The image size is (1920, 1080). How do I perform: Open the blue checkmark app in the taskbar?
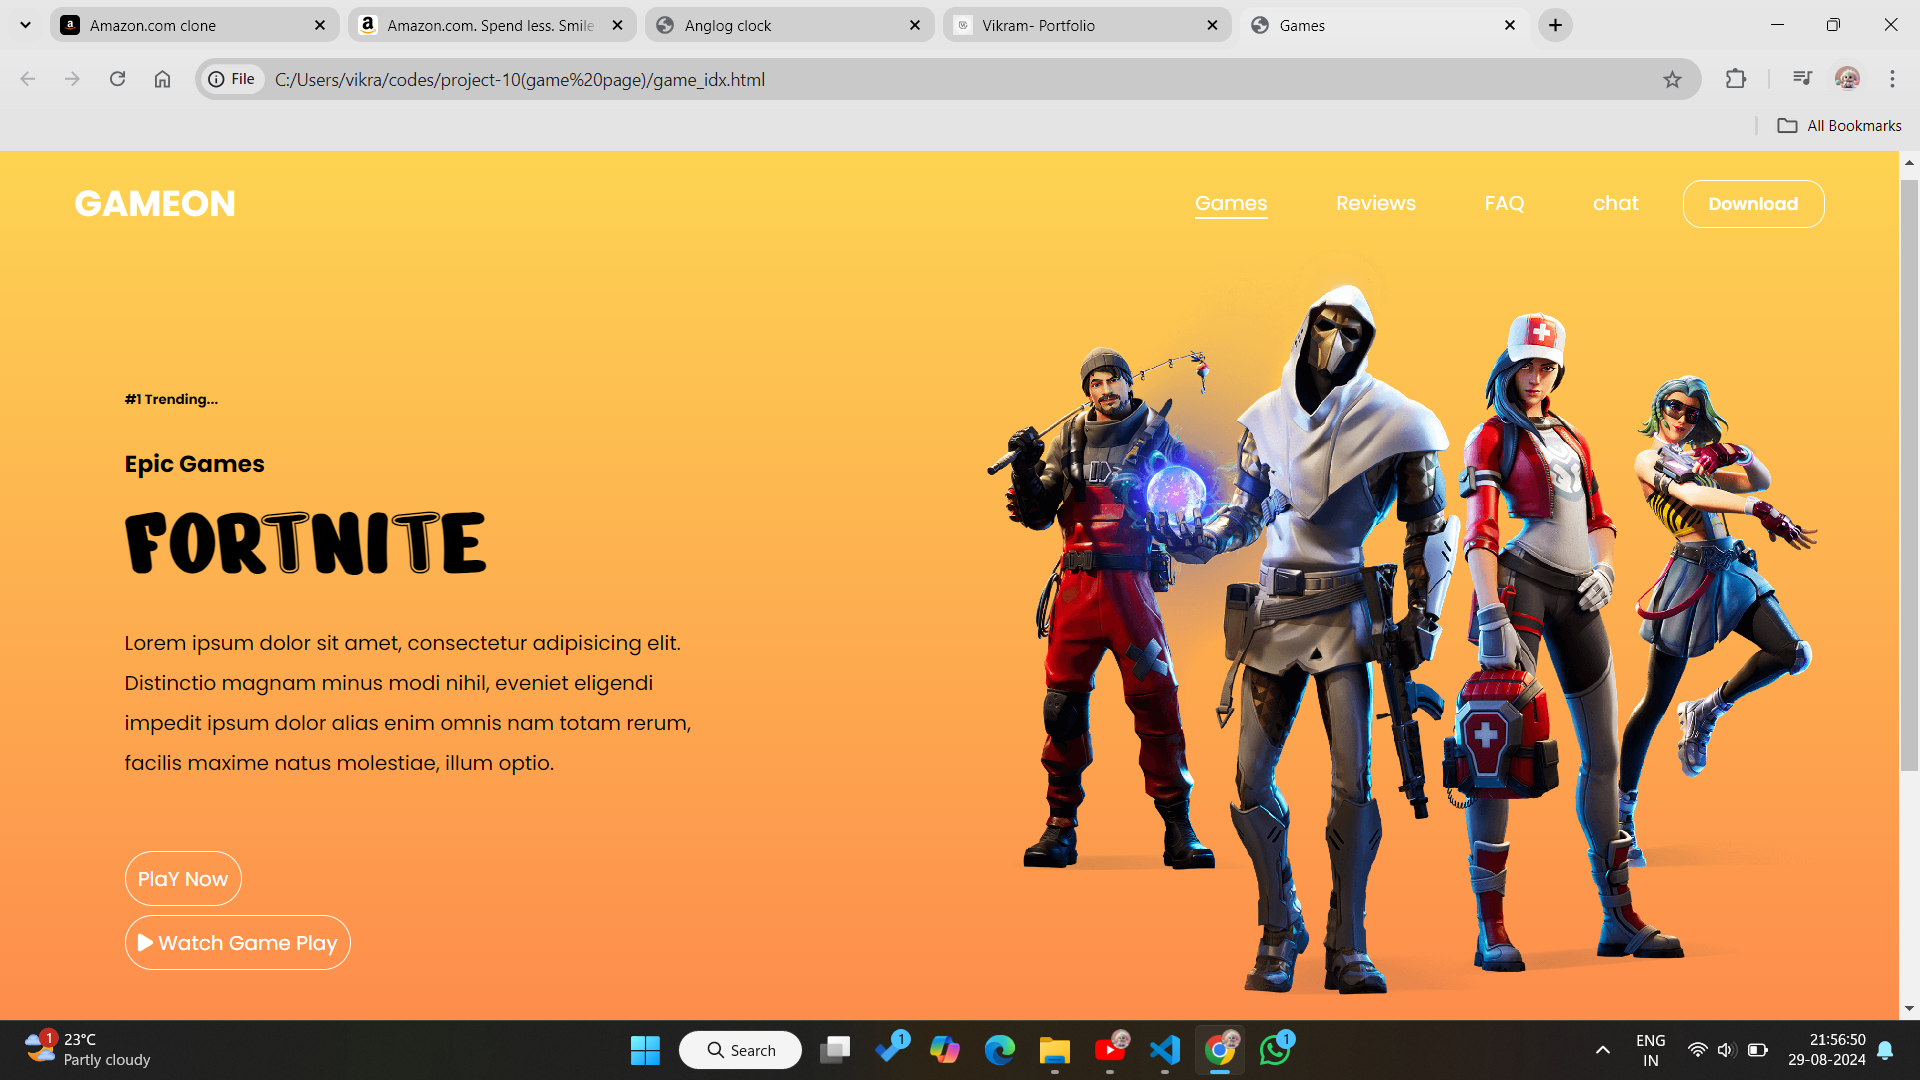point(890,1050)
